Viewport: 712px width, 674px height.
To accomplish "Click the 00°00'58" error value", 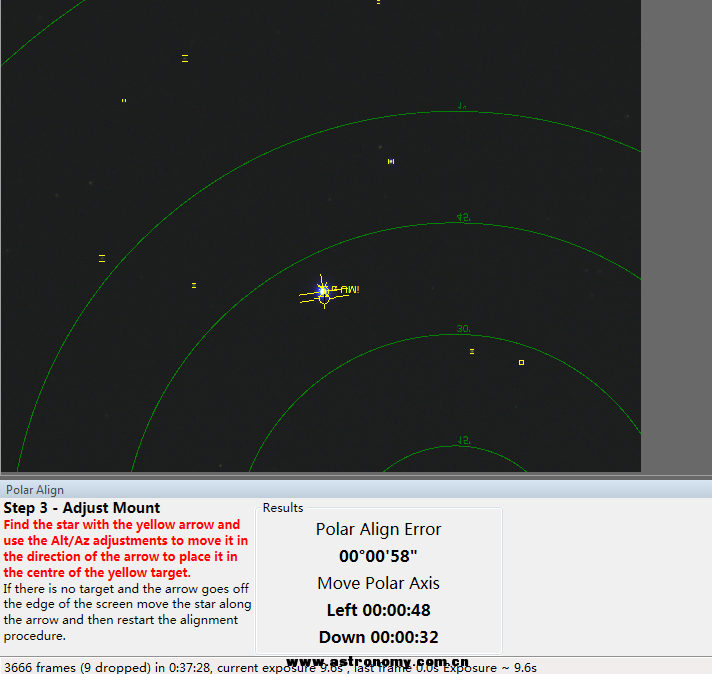I will point(378,556).
